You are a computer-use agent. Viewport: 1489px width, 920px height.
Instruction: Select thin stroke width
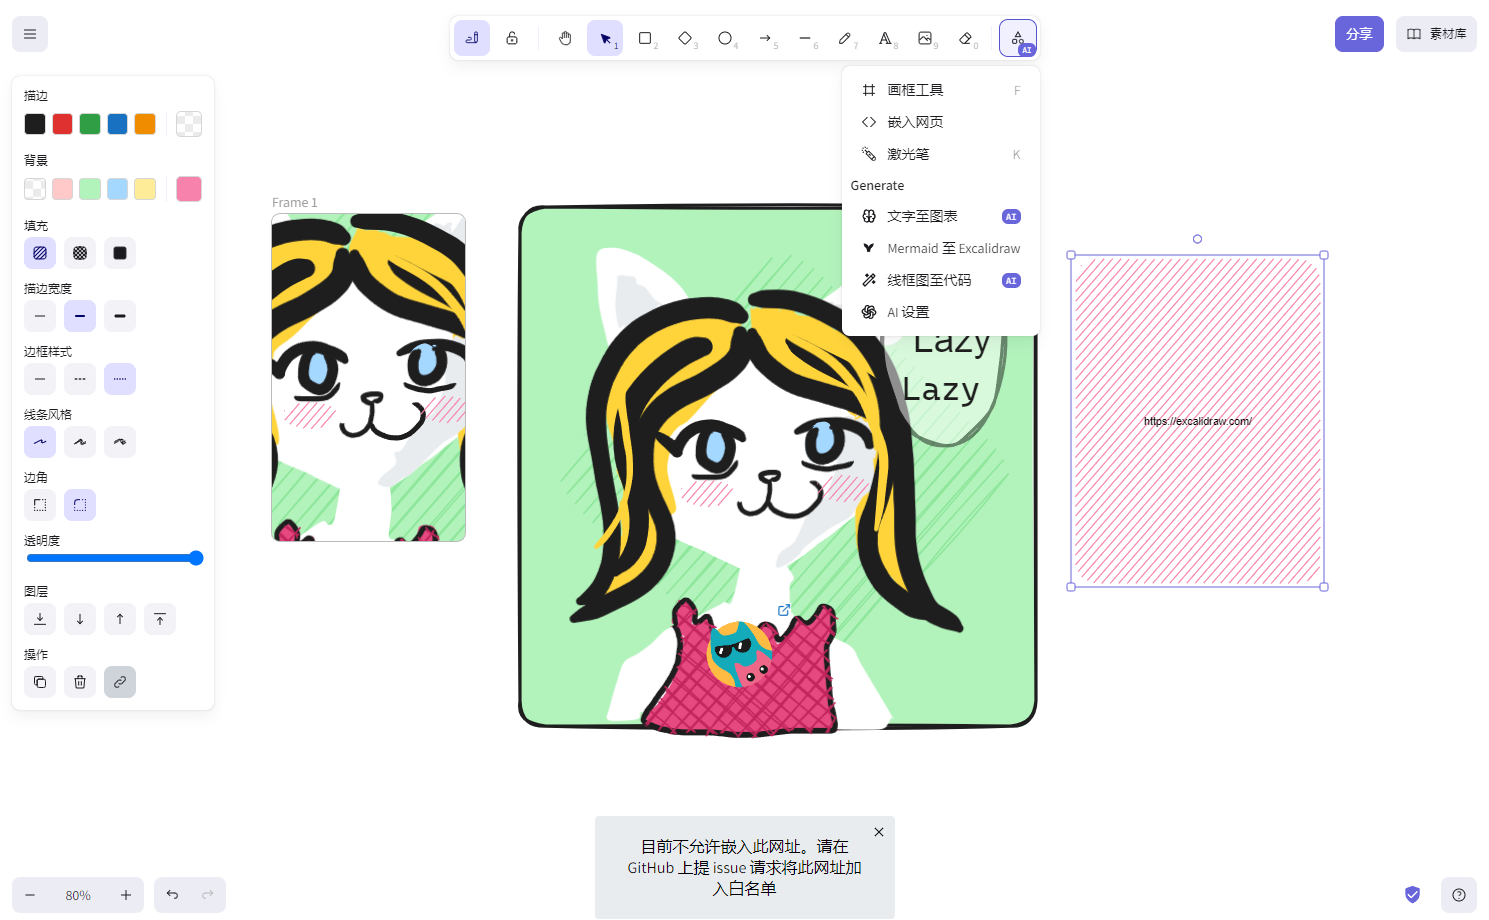coord(40,316)
